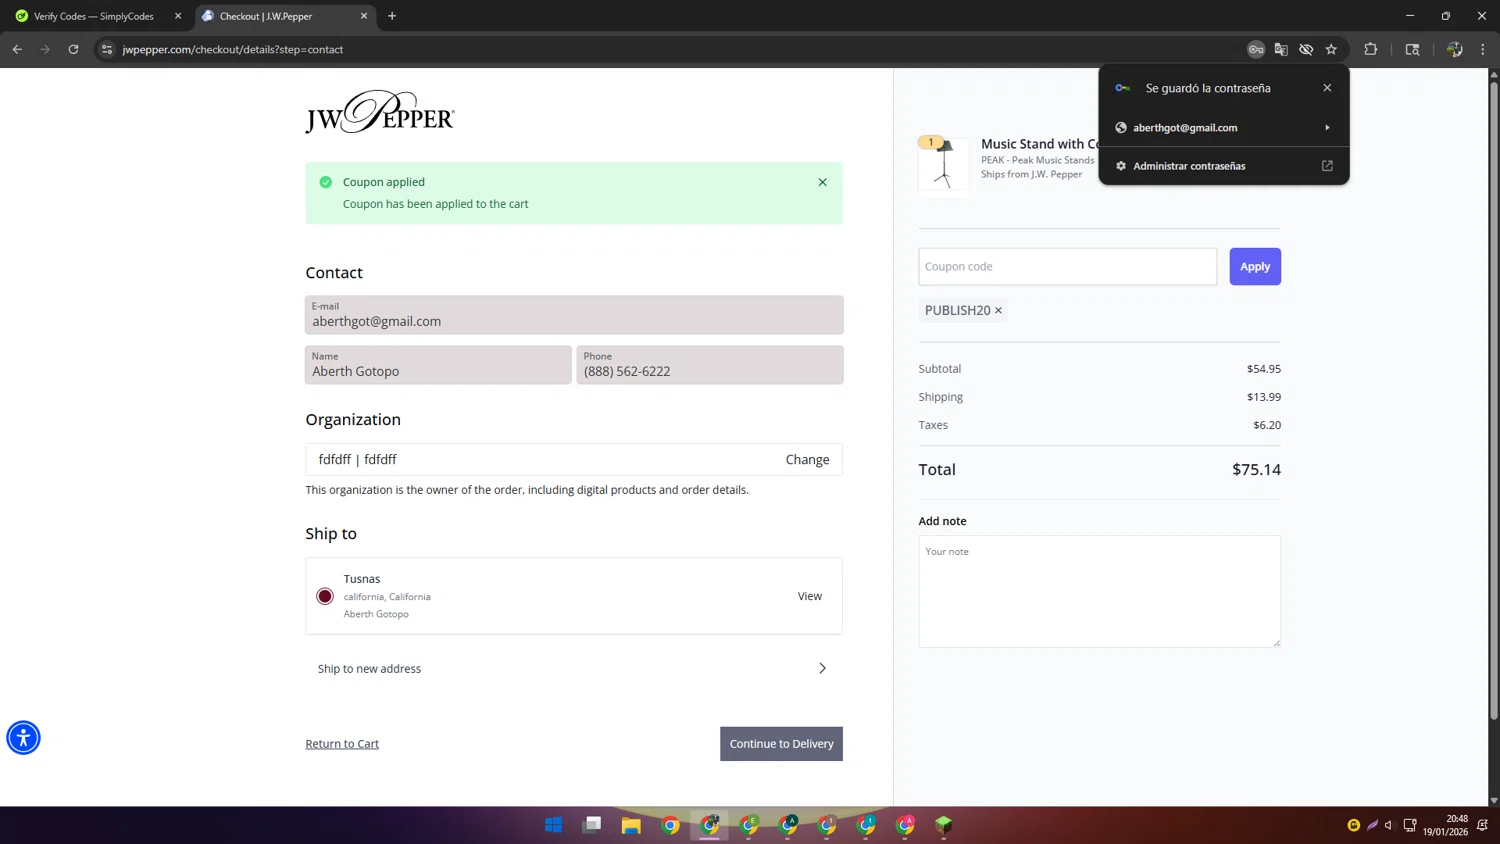
Task: Reload the page
Action: pos(73,49)
